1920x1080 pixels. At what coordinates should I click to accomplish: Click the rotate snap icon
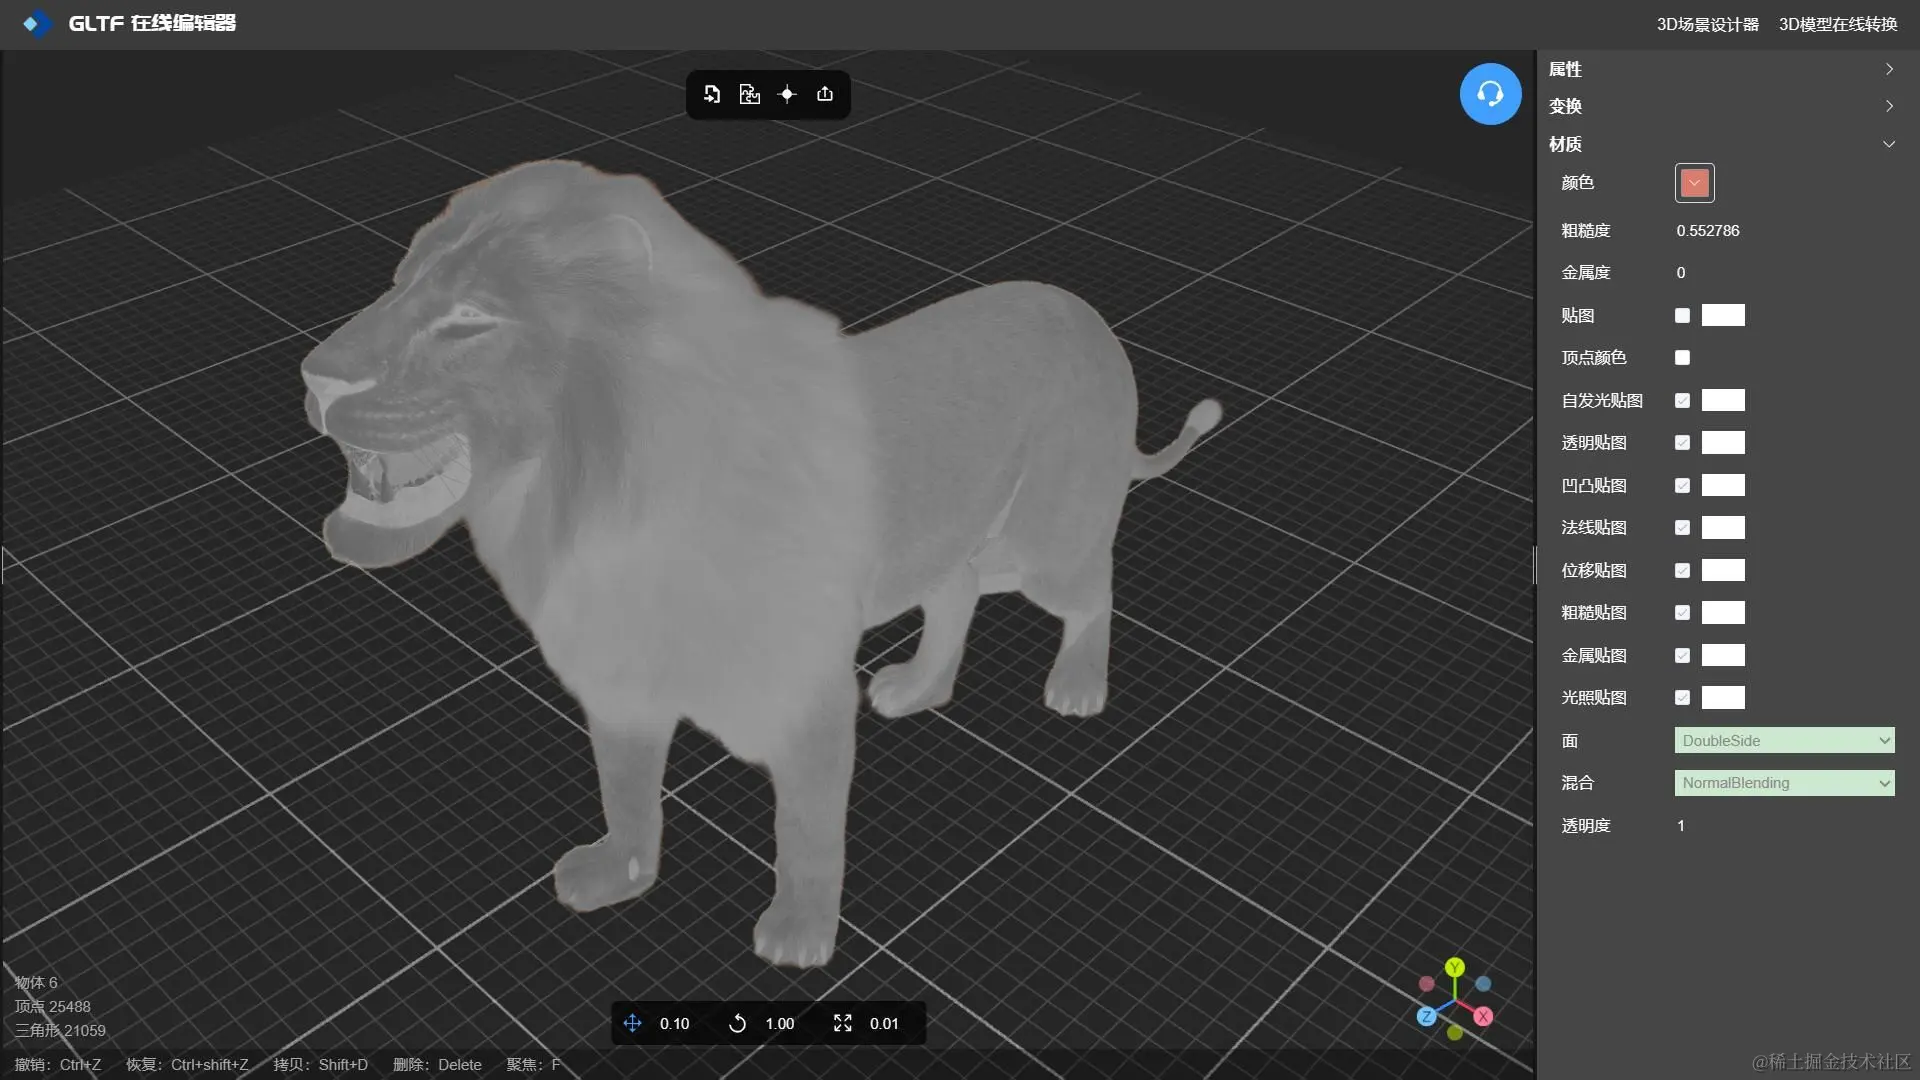click(737, 1023)
